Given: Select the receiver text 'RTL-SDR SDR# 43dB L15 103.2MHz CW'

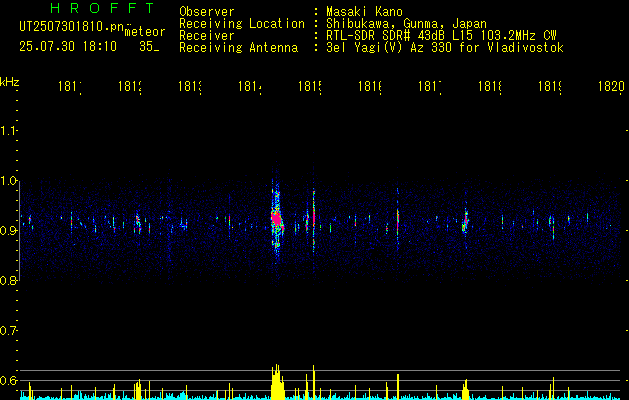Looking at the screenshot, I should point(441,35).
